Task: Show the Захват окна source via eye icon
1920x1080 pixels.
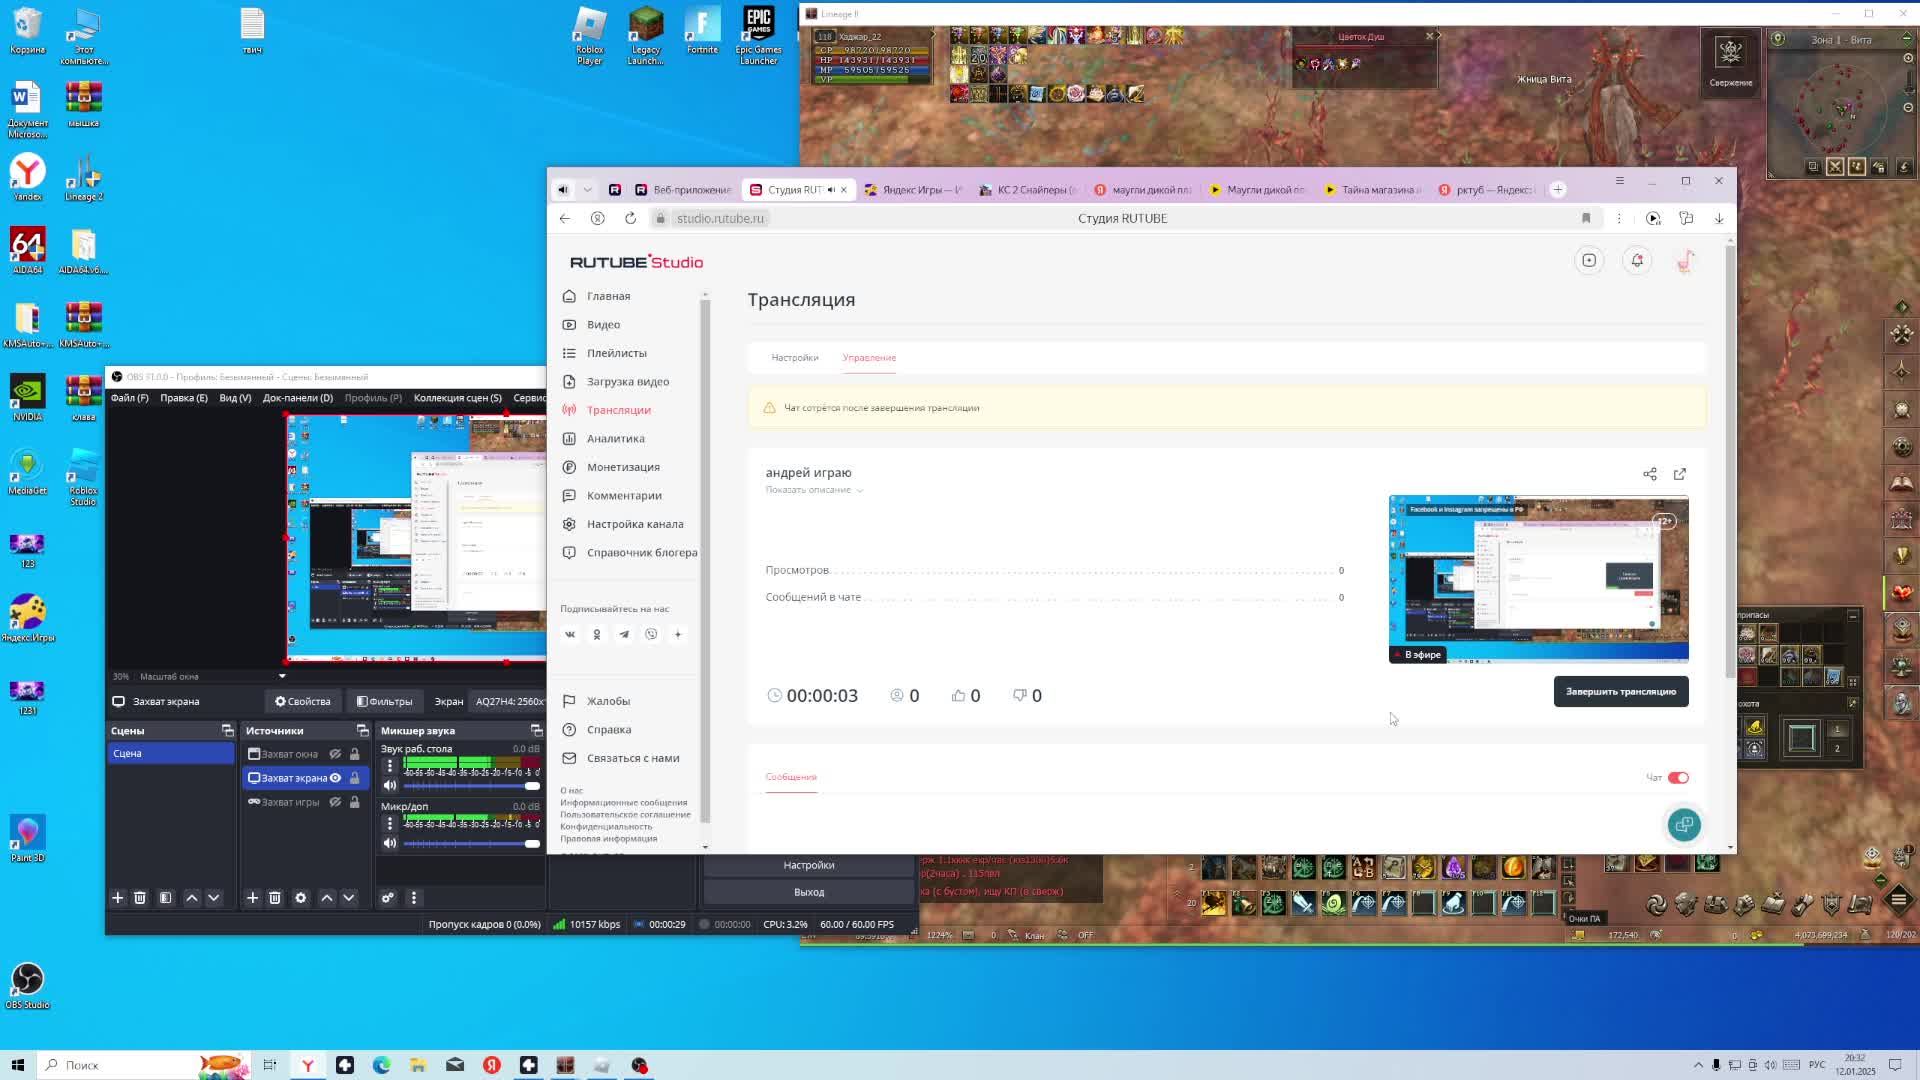Action: [336, 754]
